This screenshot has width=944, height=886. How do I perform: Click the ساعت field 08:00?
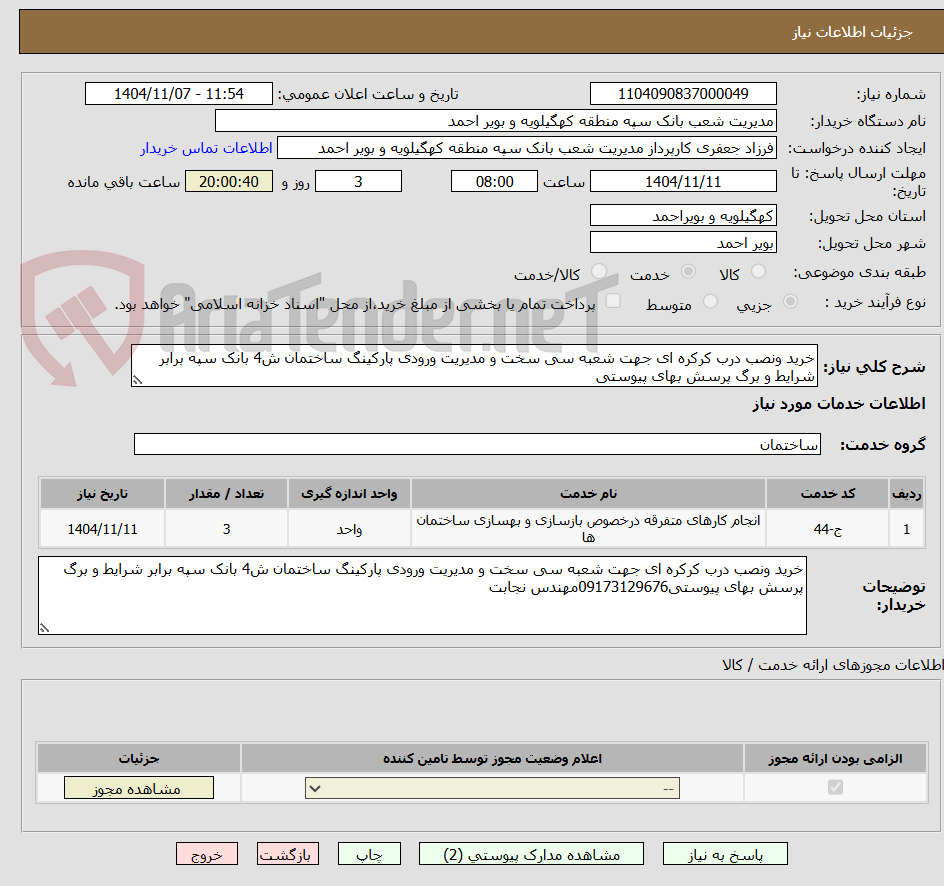(x=494, y=181)
